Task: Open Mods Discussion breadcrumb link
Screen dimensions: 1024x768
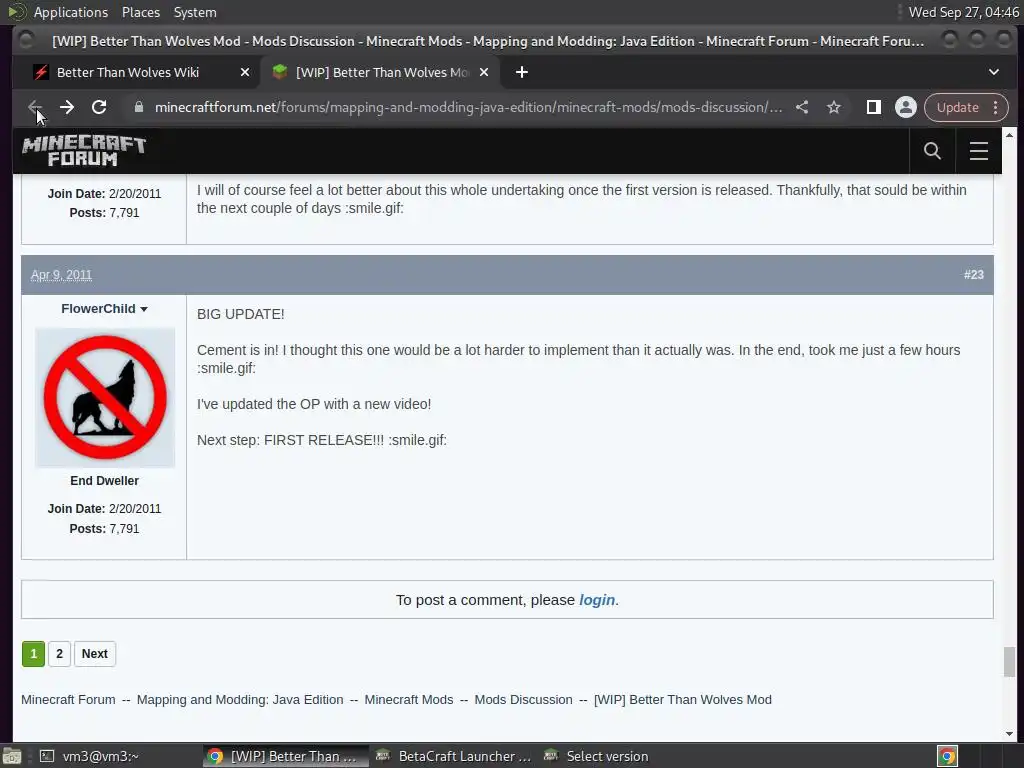Action: tap(523, 700)
